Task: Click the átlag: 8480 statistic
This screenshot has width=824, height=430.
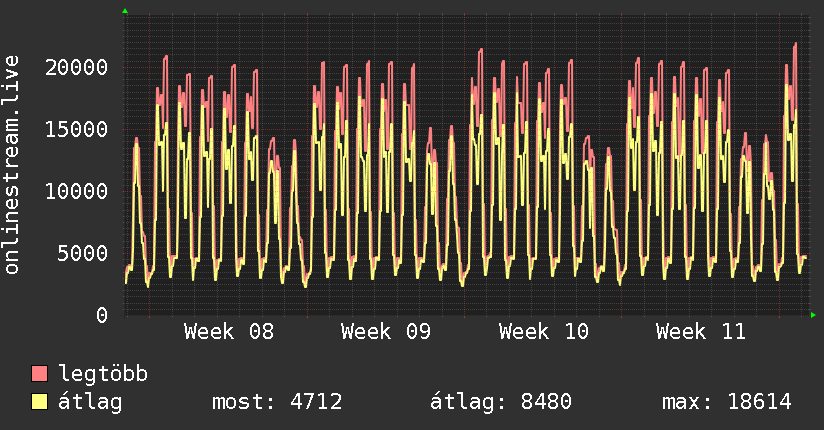Action: pos(500,402)
